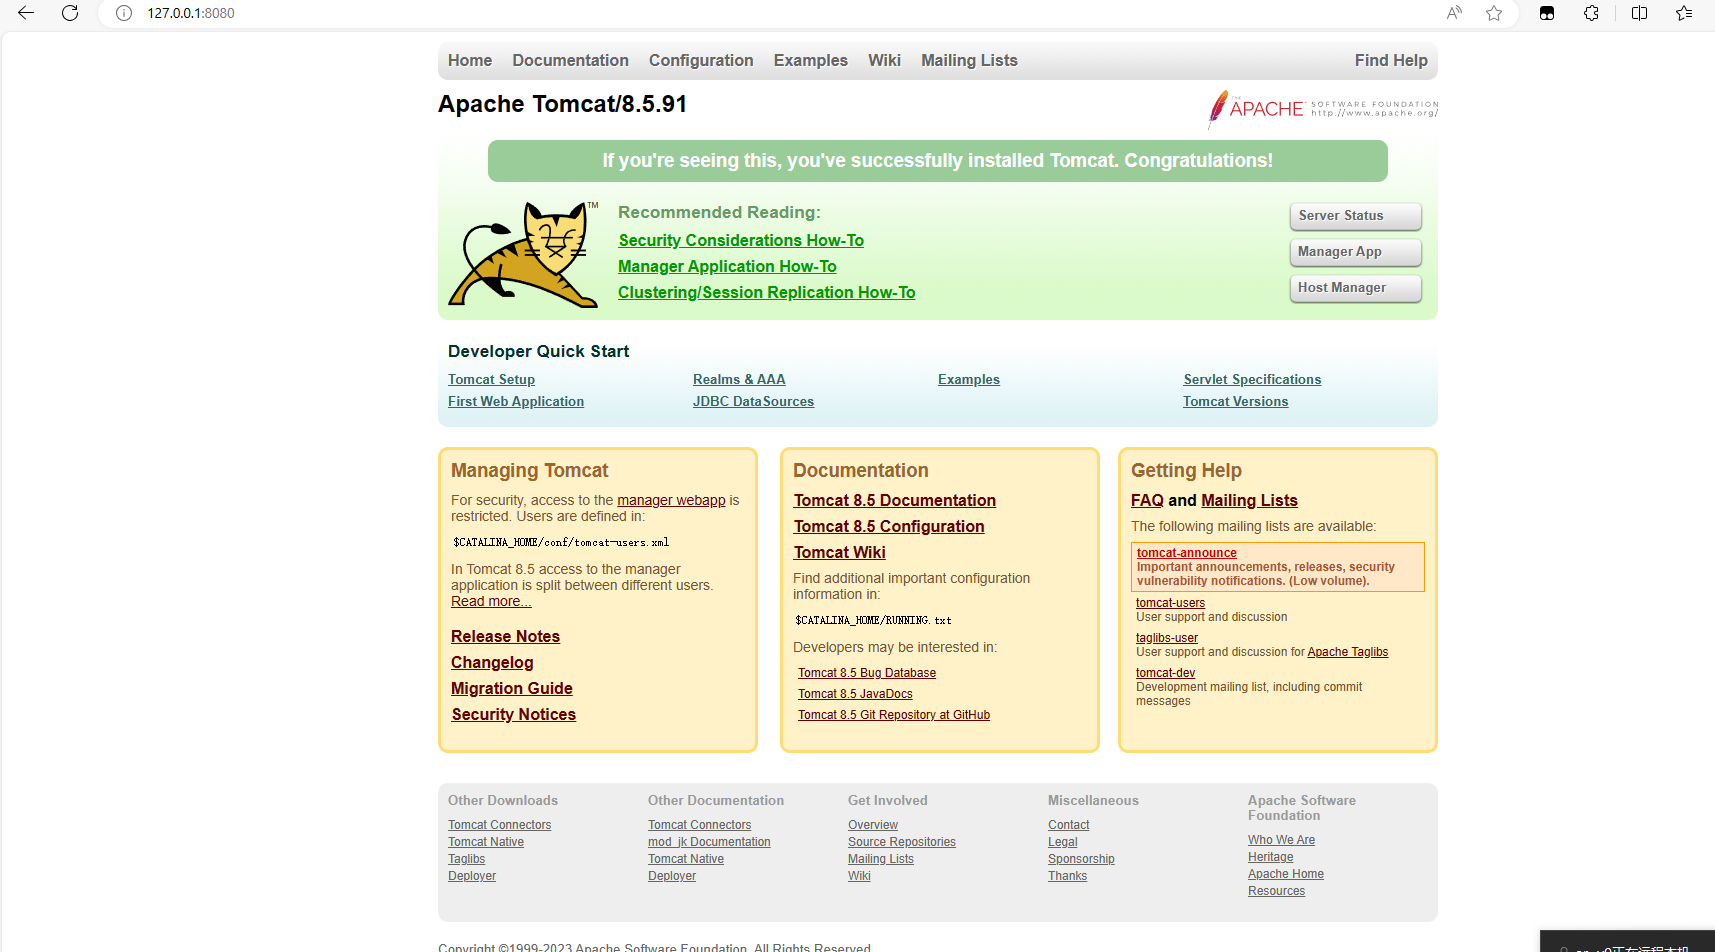Open the FAQ link in Getting Help
The image size is (1715, 952).
(x=1147, y=500)
